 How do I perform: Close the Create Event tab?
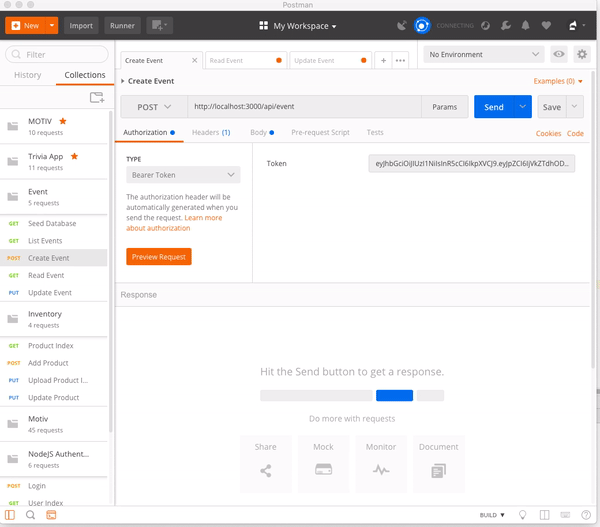[194, 60]
